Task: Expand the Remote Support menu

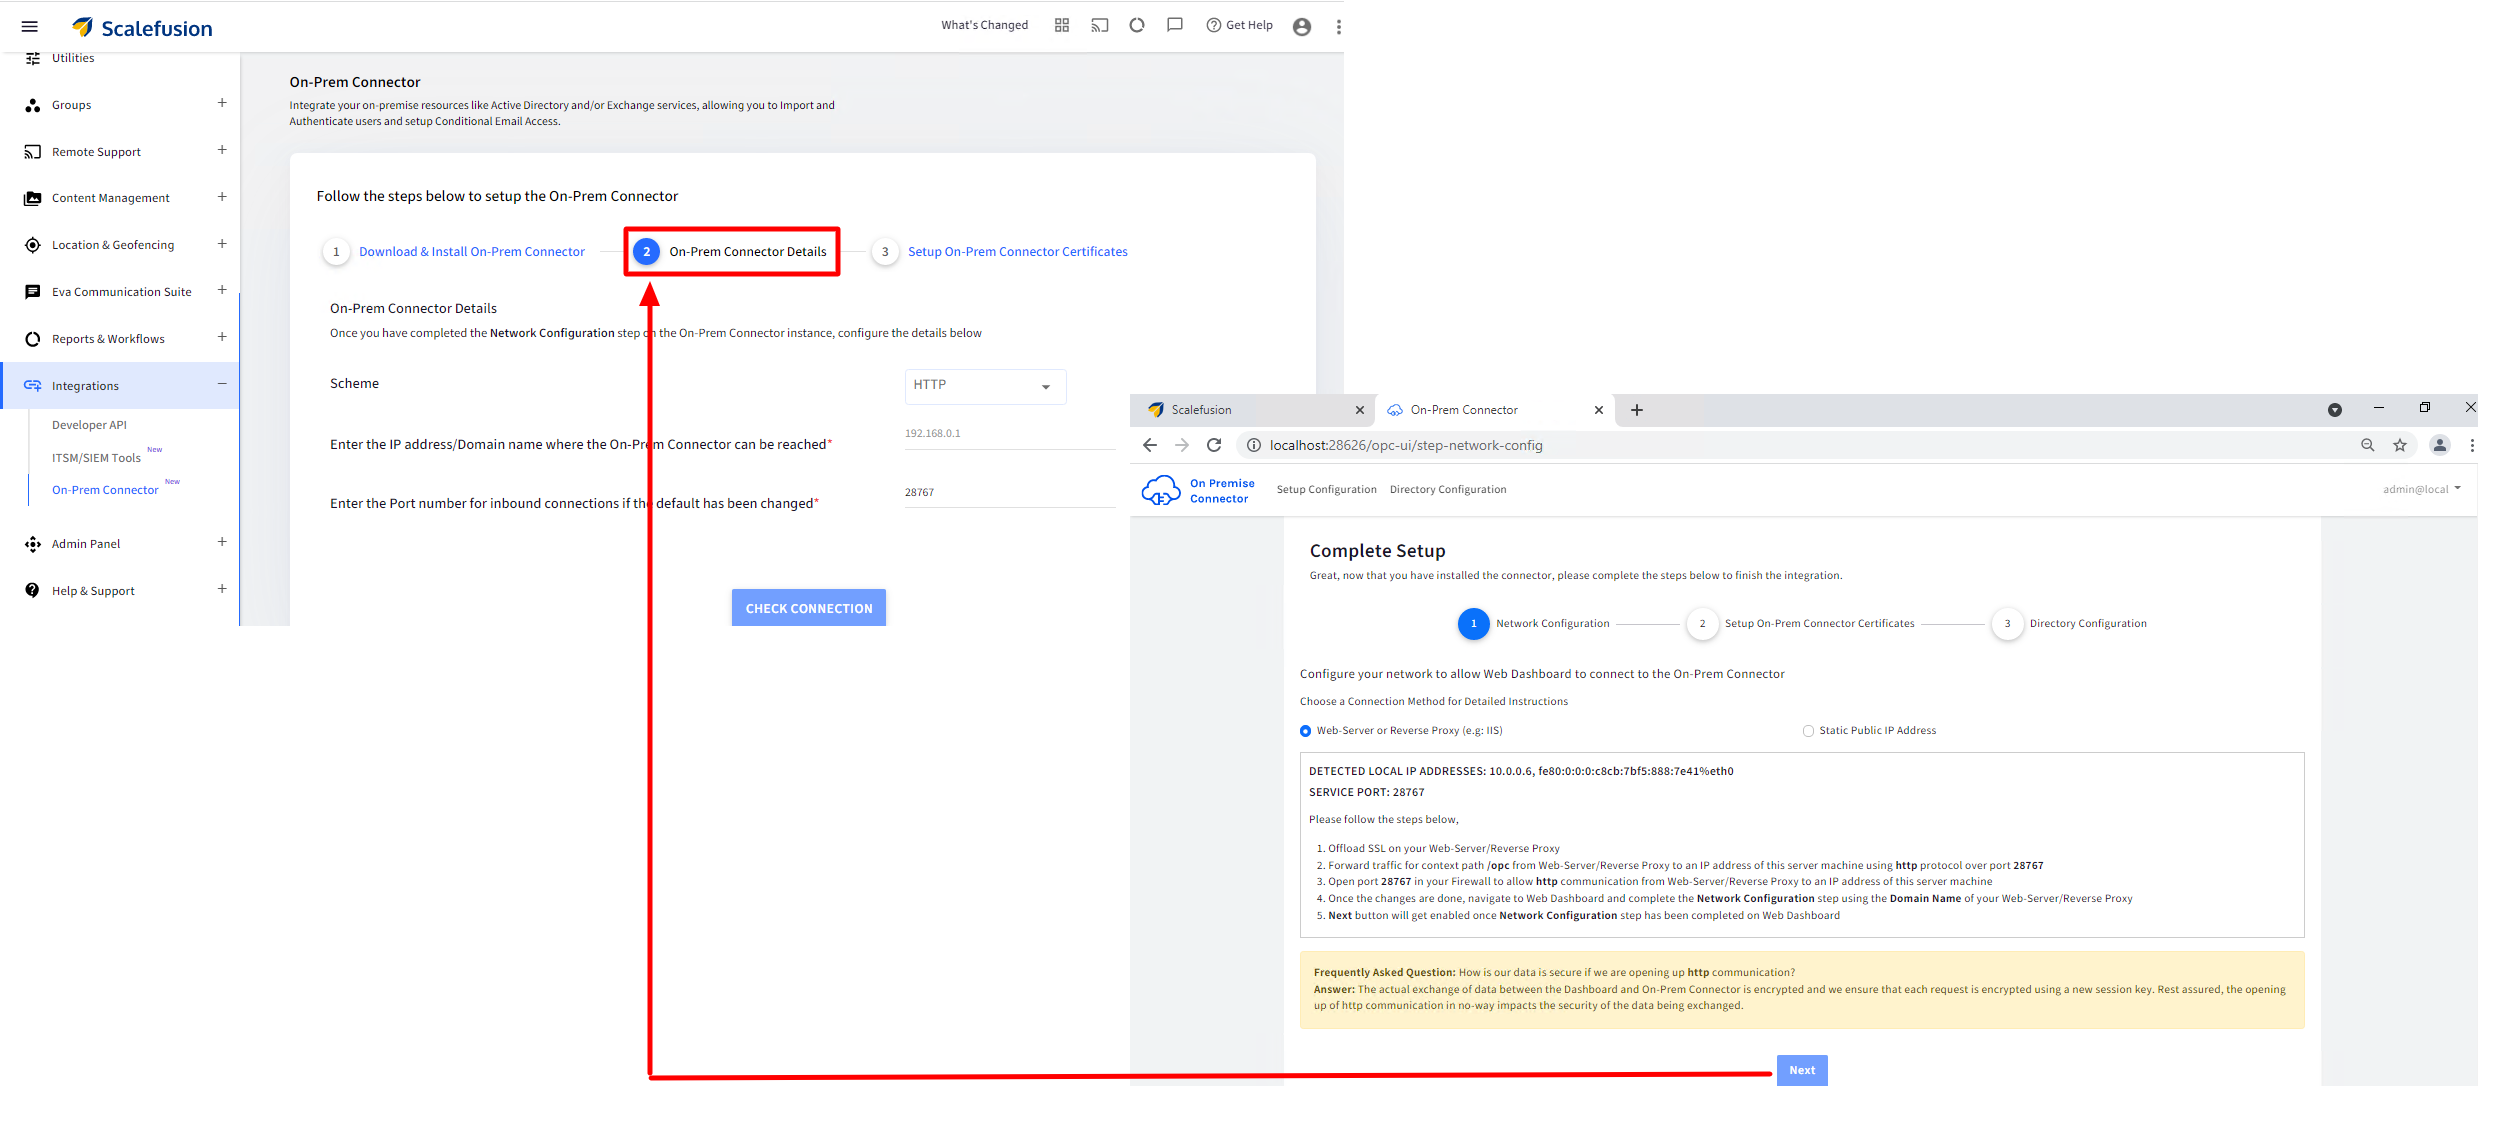Action: pyautogui.click(x=222, y=150)
